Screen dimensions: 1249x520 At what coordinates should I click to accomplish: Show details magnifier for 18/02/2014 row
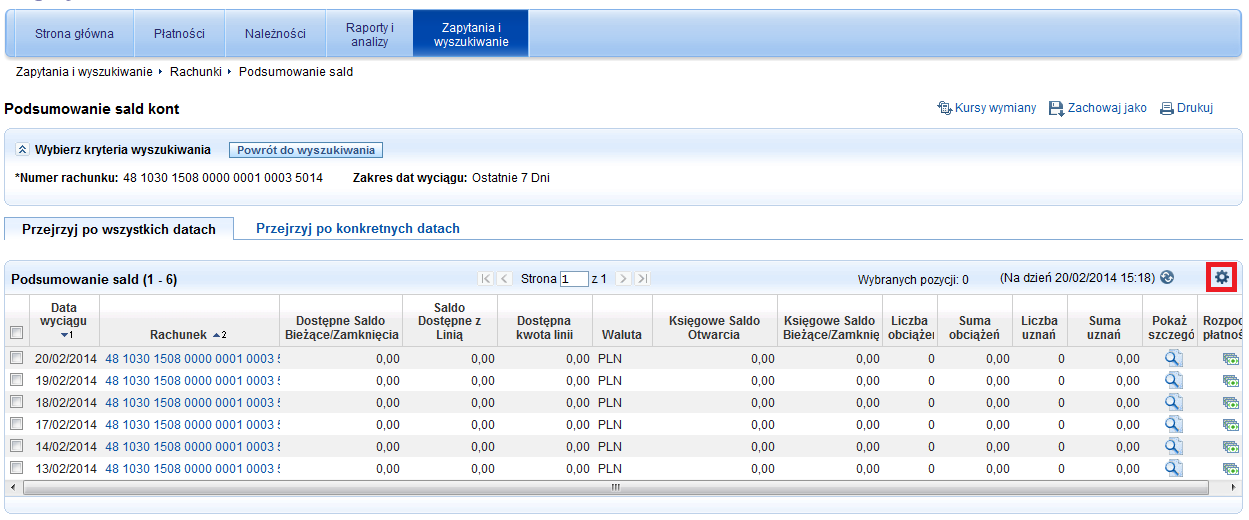(x=1174, y=402)
